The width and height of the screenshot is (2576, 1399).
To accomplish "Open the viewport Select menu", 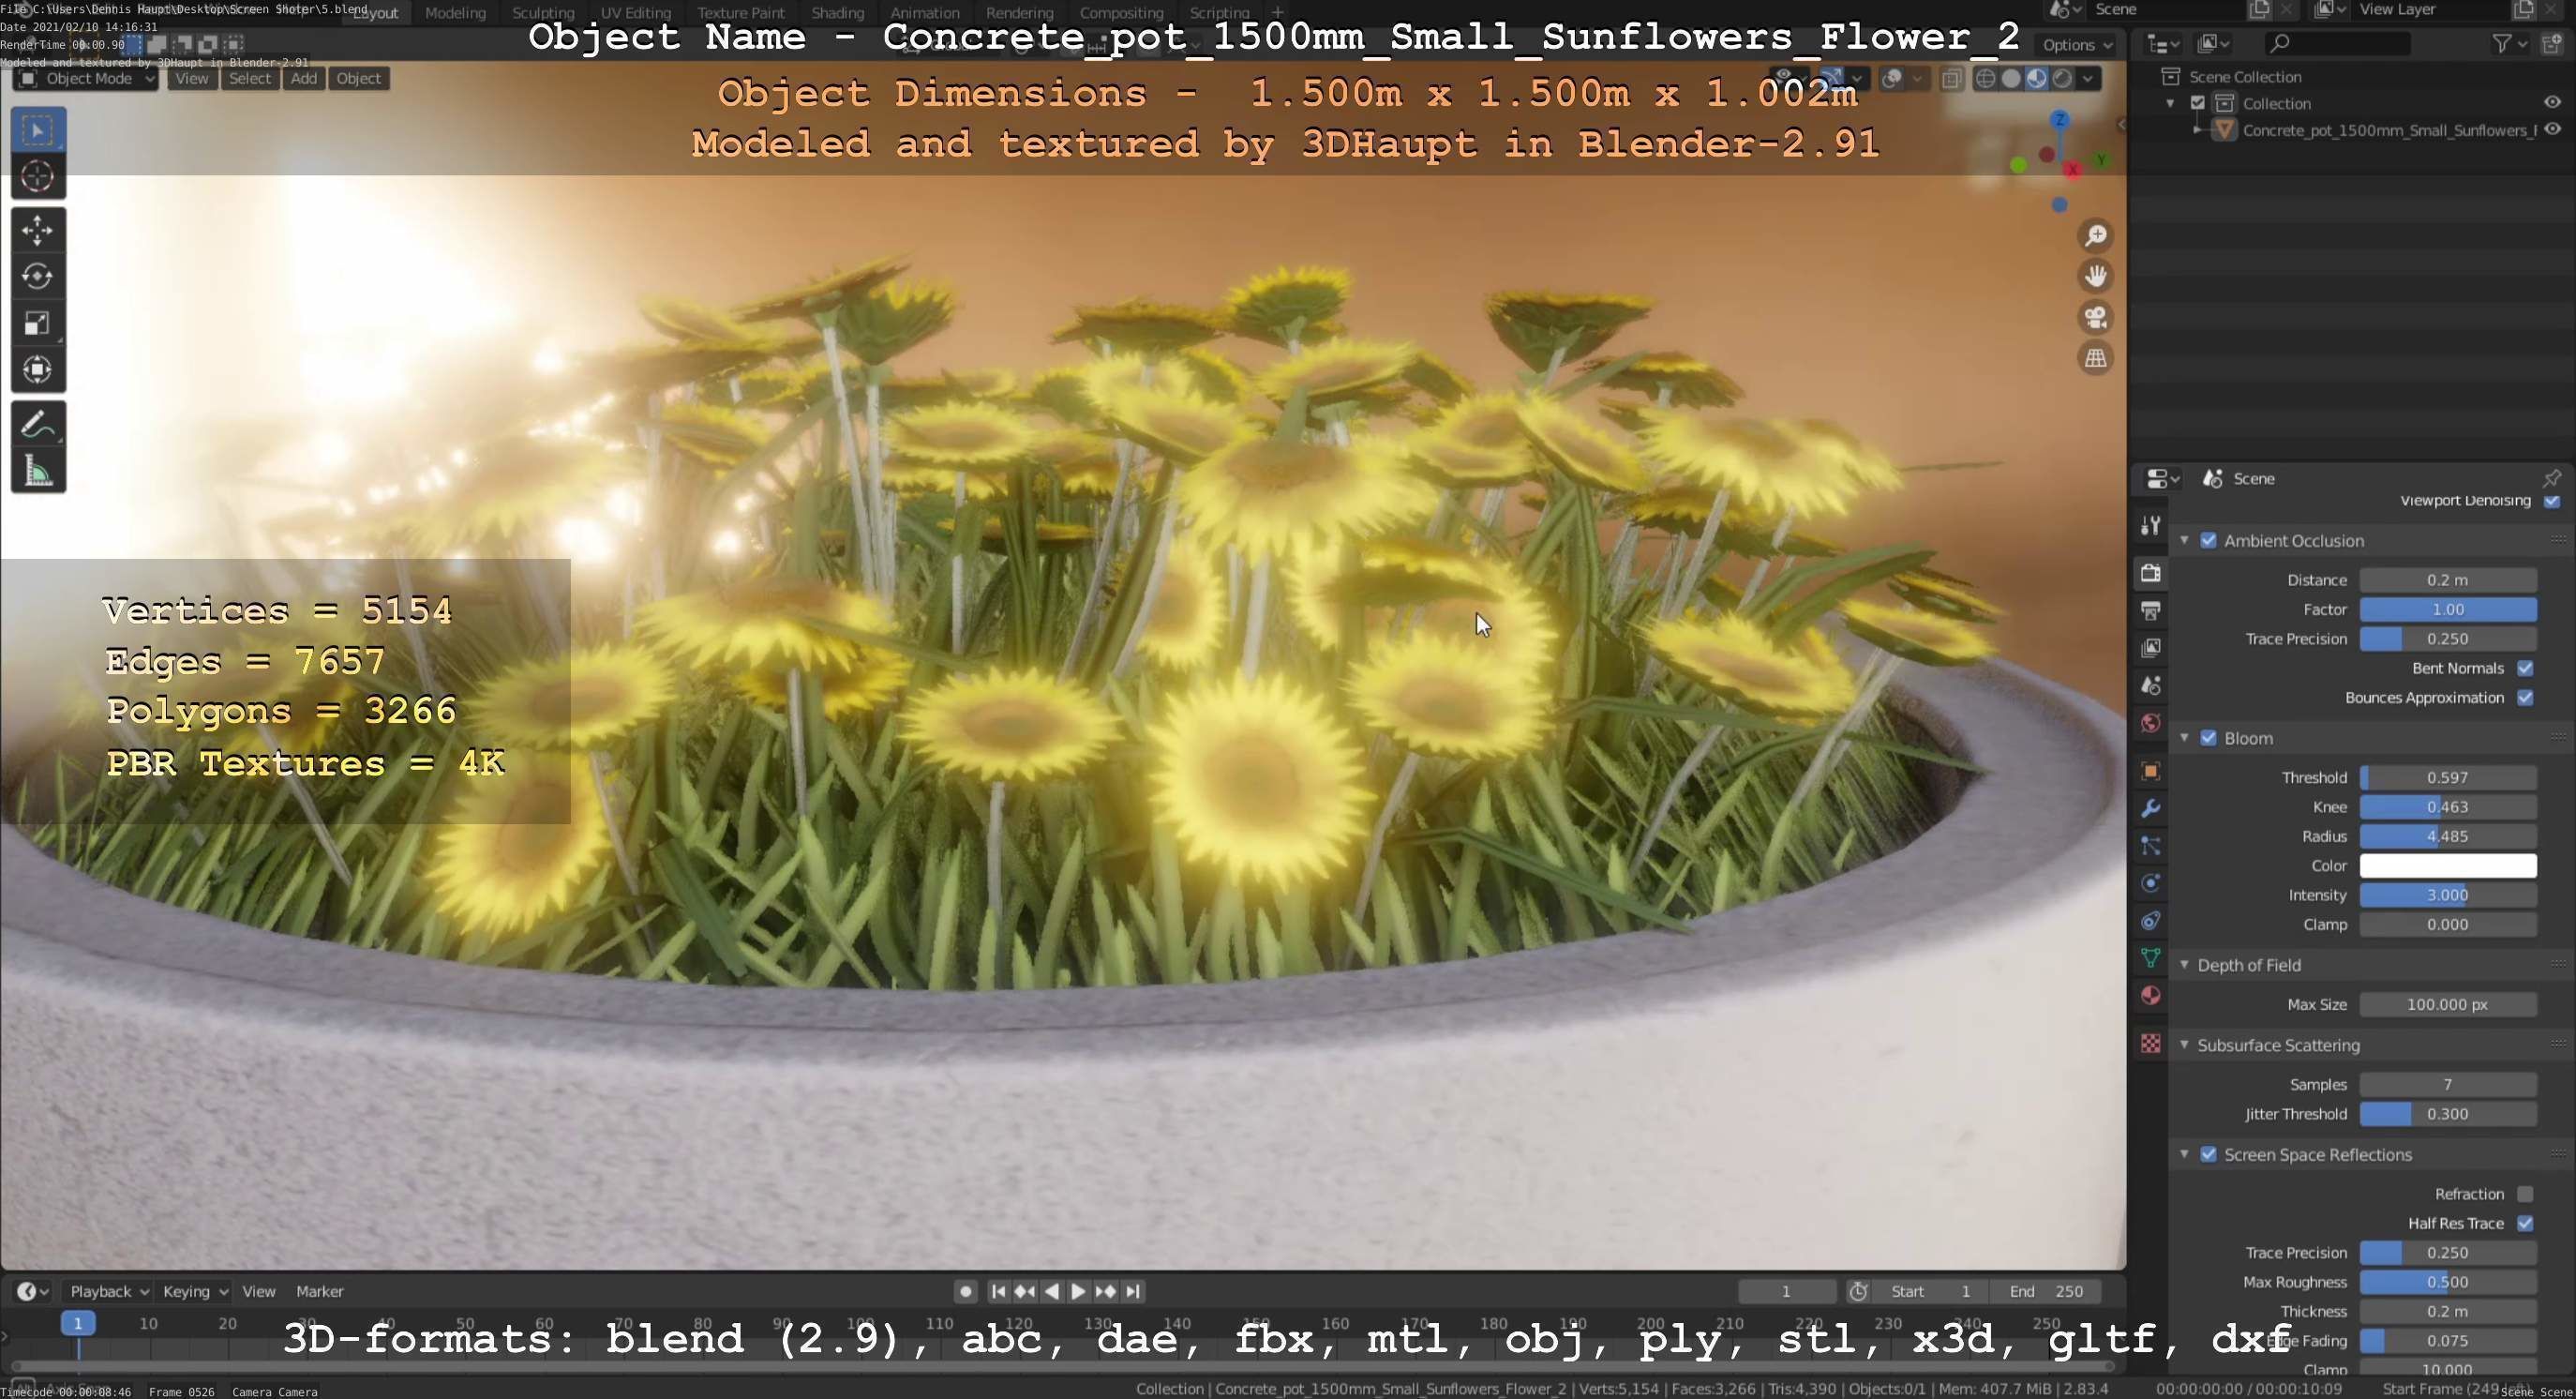I will [x=249, y=78].
